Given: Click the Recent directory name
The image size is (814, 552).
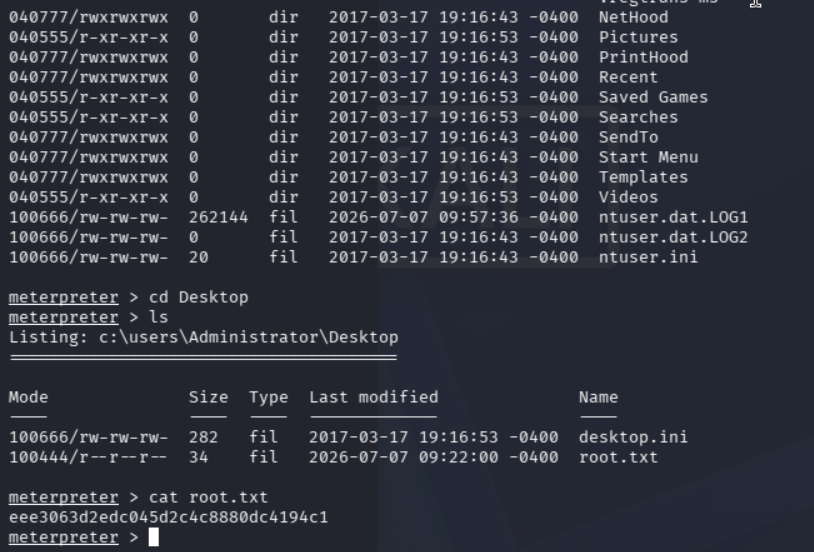Looking at the screenshot, I should coord(628,77).
